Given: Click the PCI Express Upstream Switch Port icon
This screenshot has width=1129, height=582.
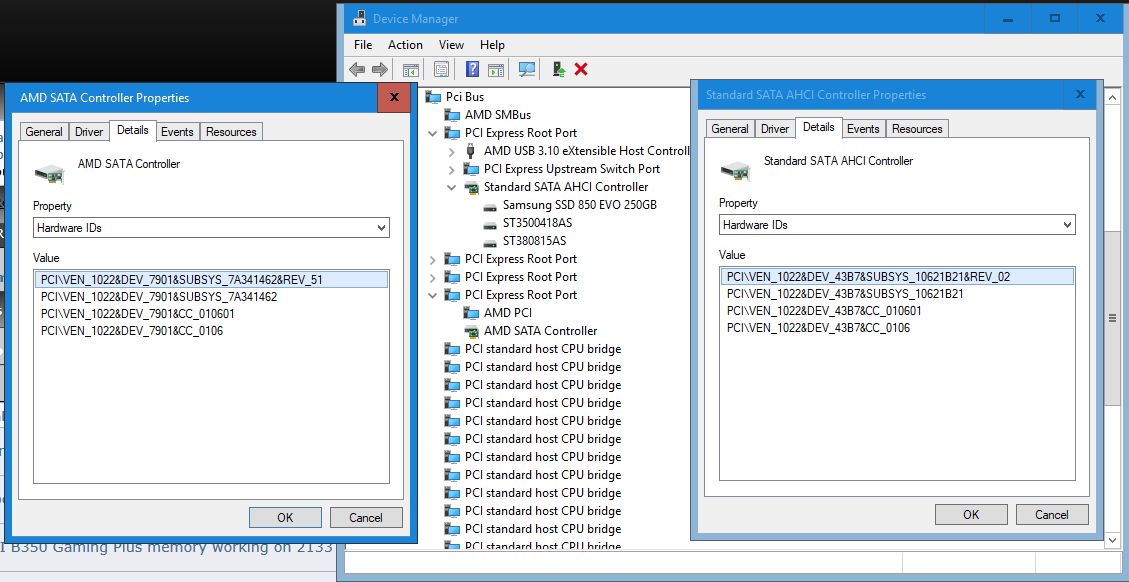Looking at the screenshot, I should (x=471, y=169).
